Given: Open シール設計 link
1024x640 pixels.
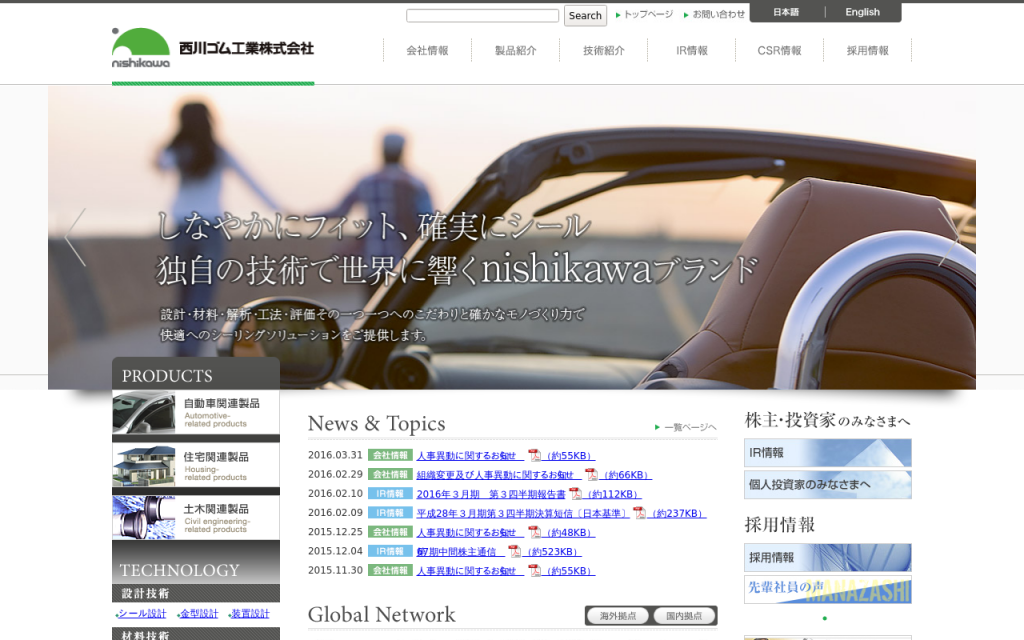Looking at the screenshot, I should 141,614.
